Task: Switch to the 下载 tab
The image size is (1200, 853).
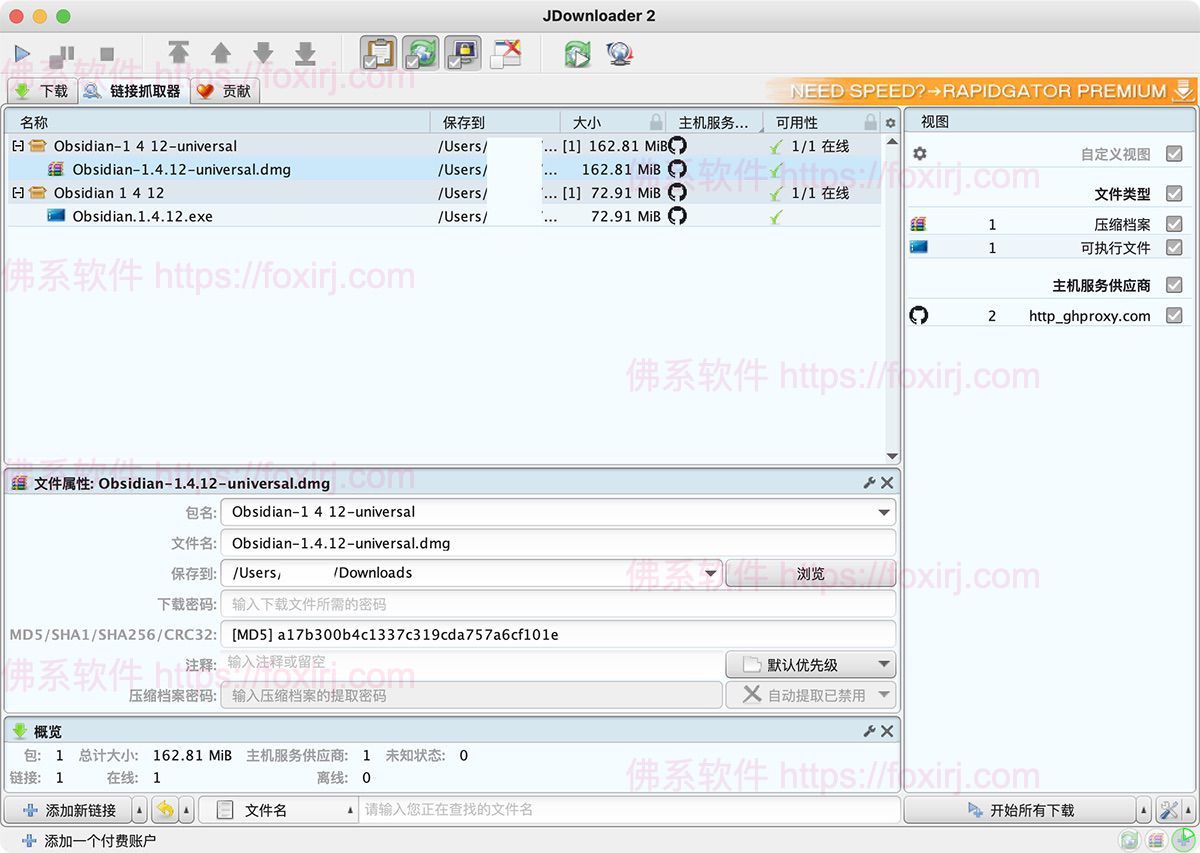Action: tap(42, 90)
